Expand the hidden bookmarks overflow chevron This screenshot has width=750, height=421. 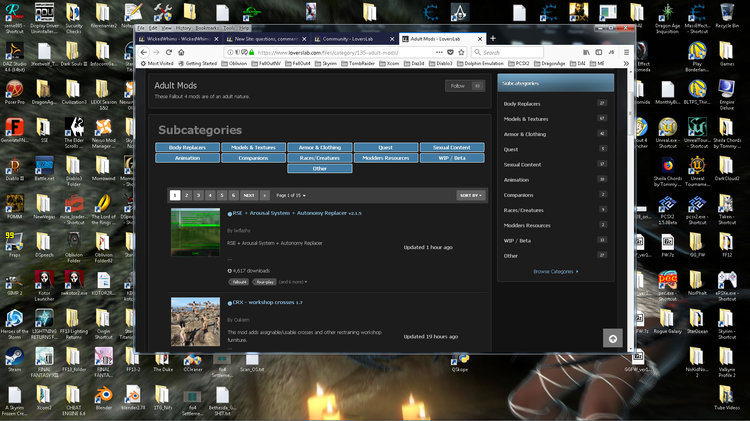(626, 63)
